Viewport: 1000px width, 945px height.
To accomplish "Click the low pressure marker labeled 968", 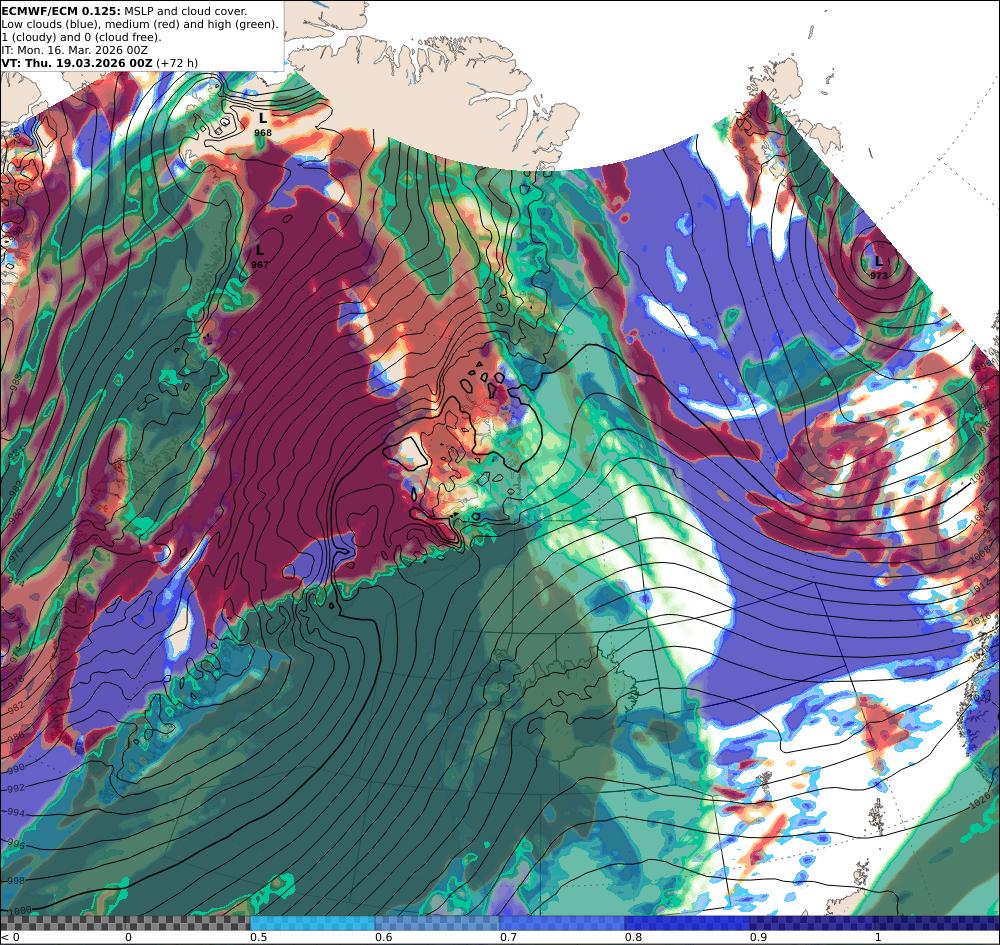I will click(263, 124).
